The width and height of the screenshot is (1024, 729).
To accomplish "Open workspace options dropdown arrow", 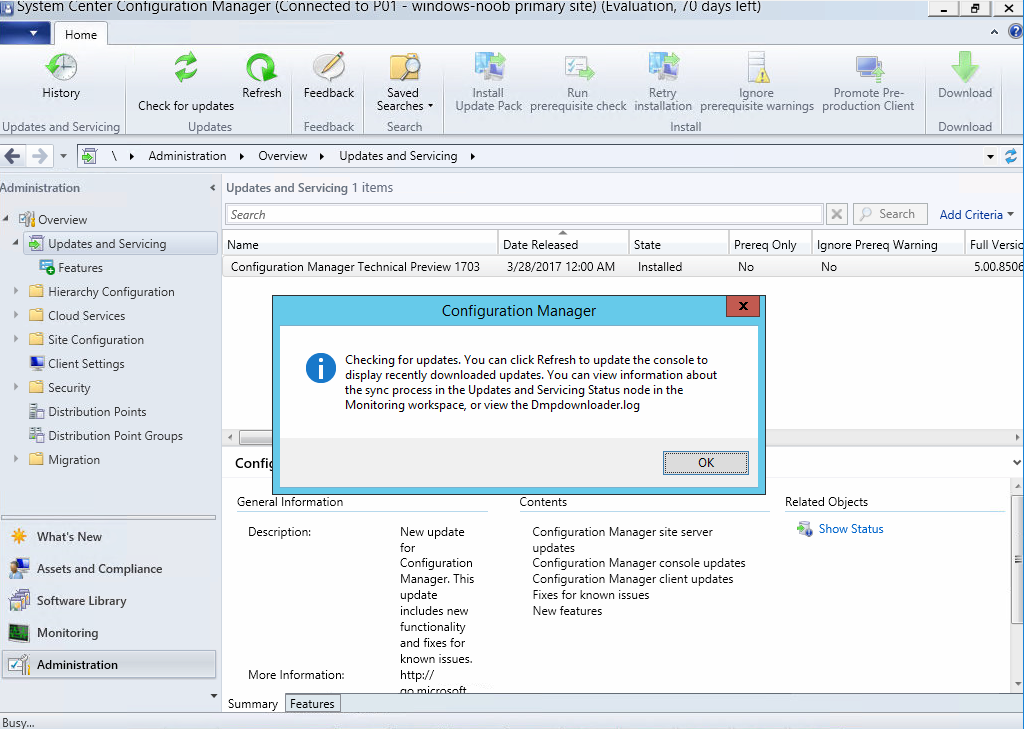I will (x=214, y=696).
